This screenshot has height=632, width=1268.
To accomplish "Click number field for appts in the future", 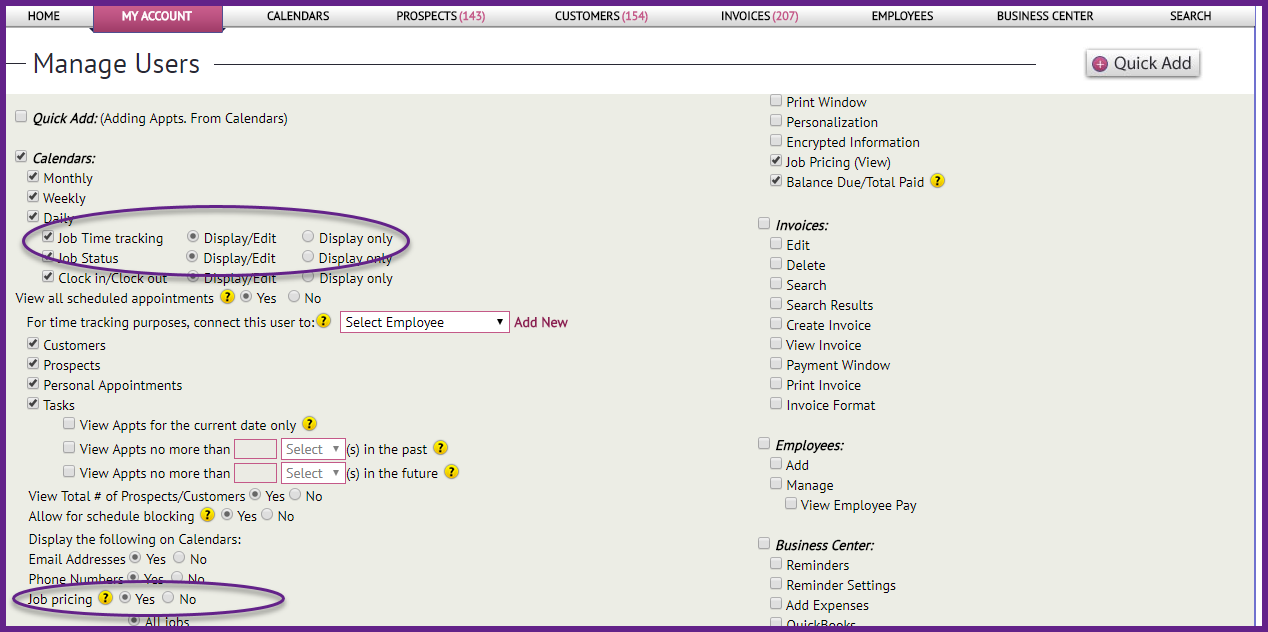I will pos(255,473).
